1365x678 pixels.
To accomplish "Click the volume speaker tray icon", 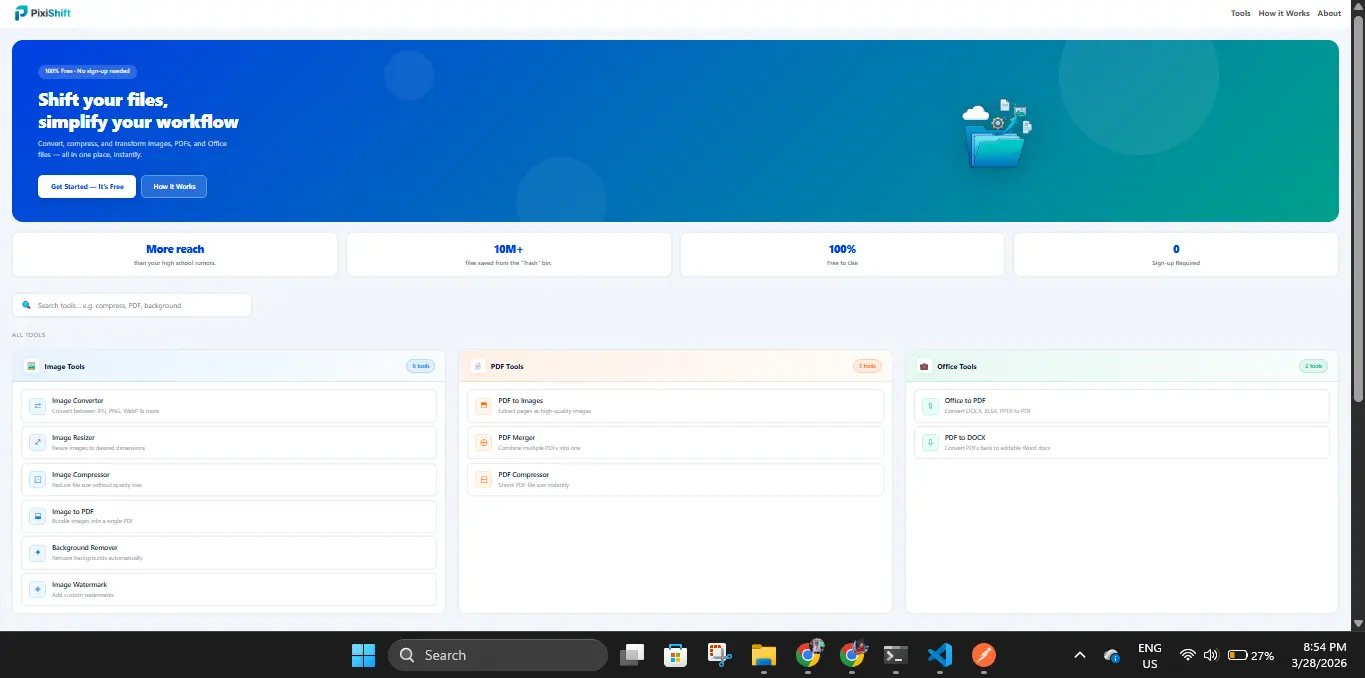I will 1210,655.
